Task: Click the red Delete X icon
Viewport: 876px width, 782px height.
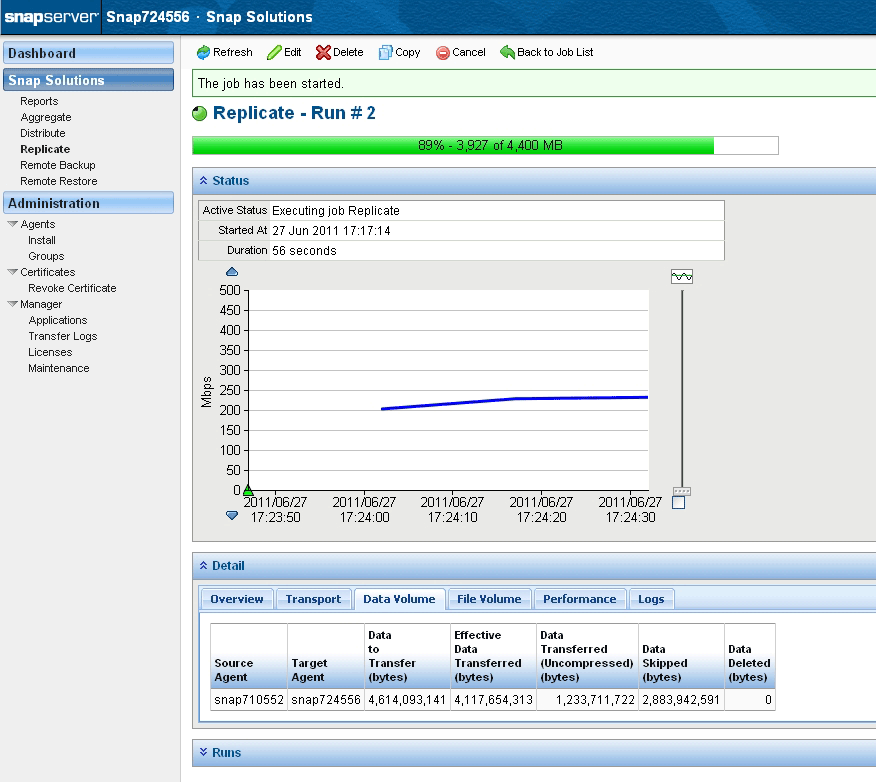Action: [x=323, y=53]
